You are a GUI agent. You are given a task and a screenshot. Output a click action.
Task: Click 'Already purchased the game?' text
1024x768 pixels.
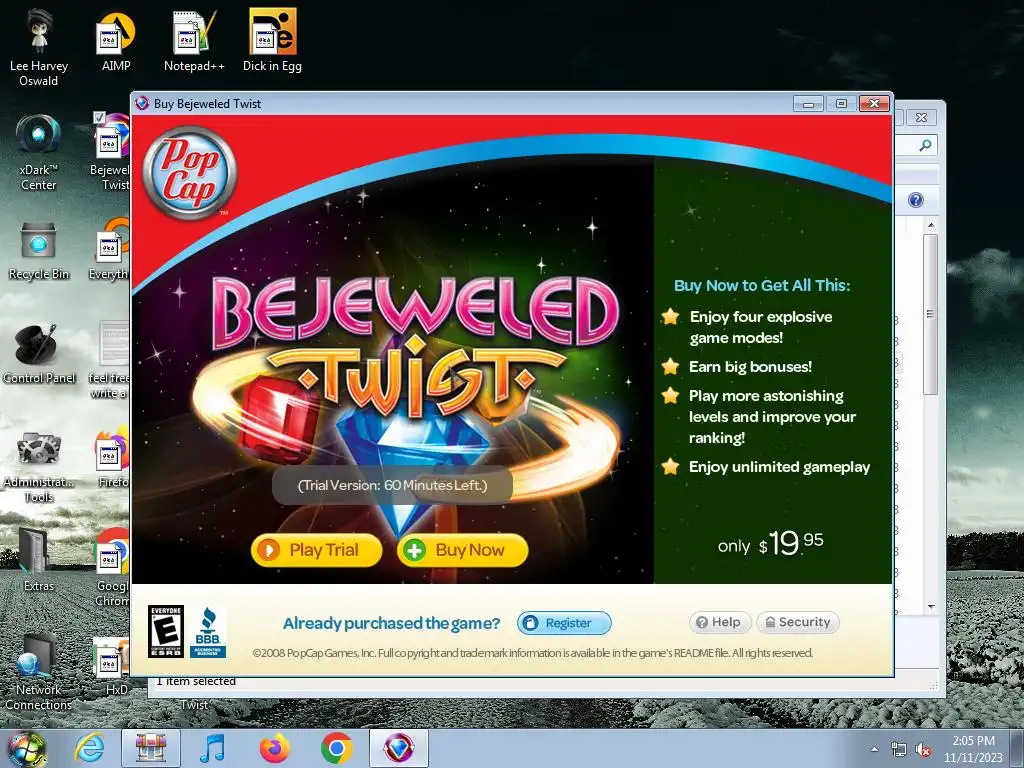[x=391, y=623]
